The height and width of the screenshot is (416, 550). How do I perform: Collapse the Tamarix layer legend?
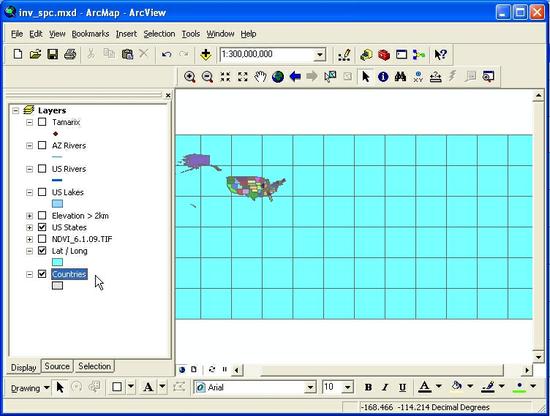(x=29, y=122)
